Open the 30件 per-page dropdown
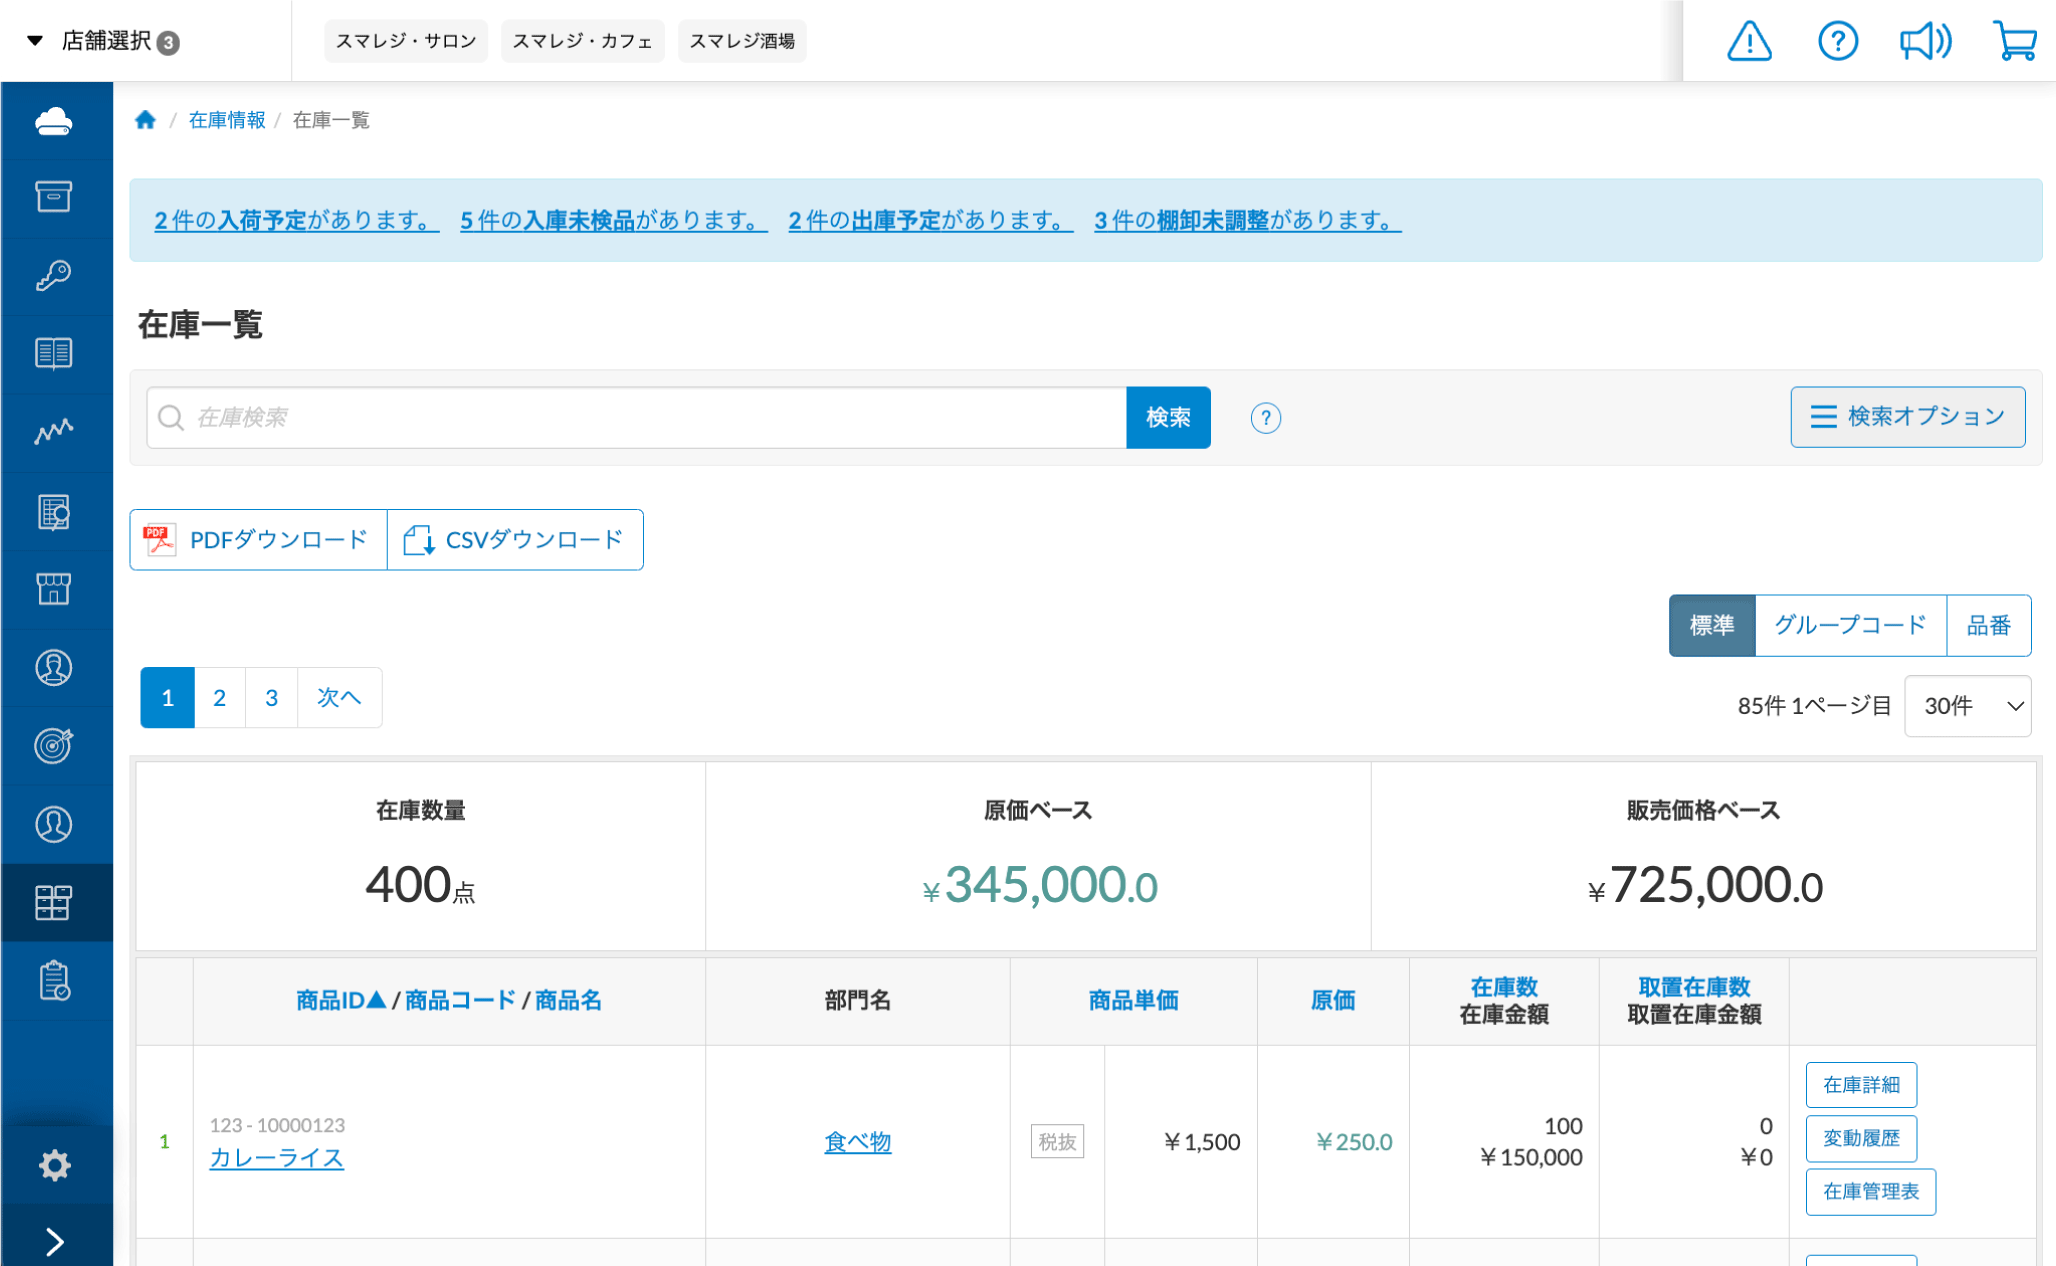Screen dimensions: 2056x1266 (1967, 706)
